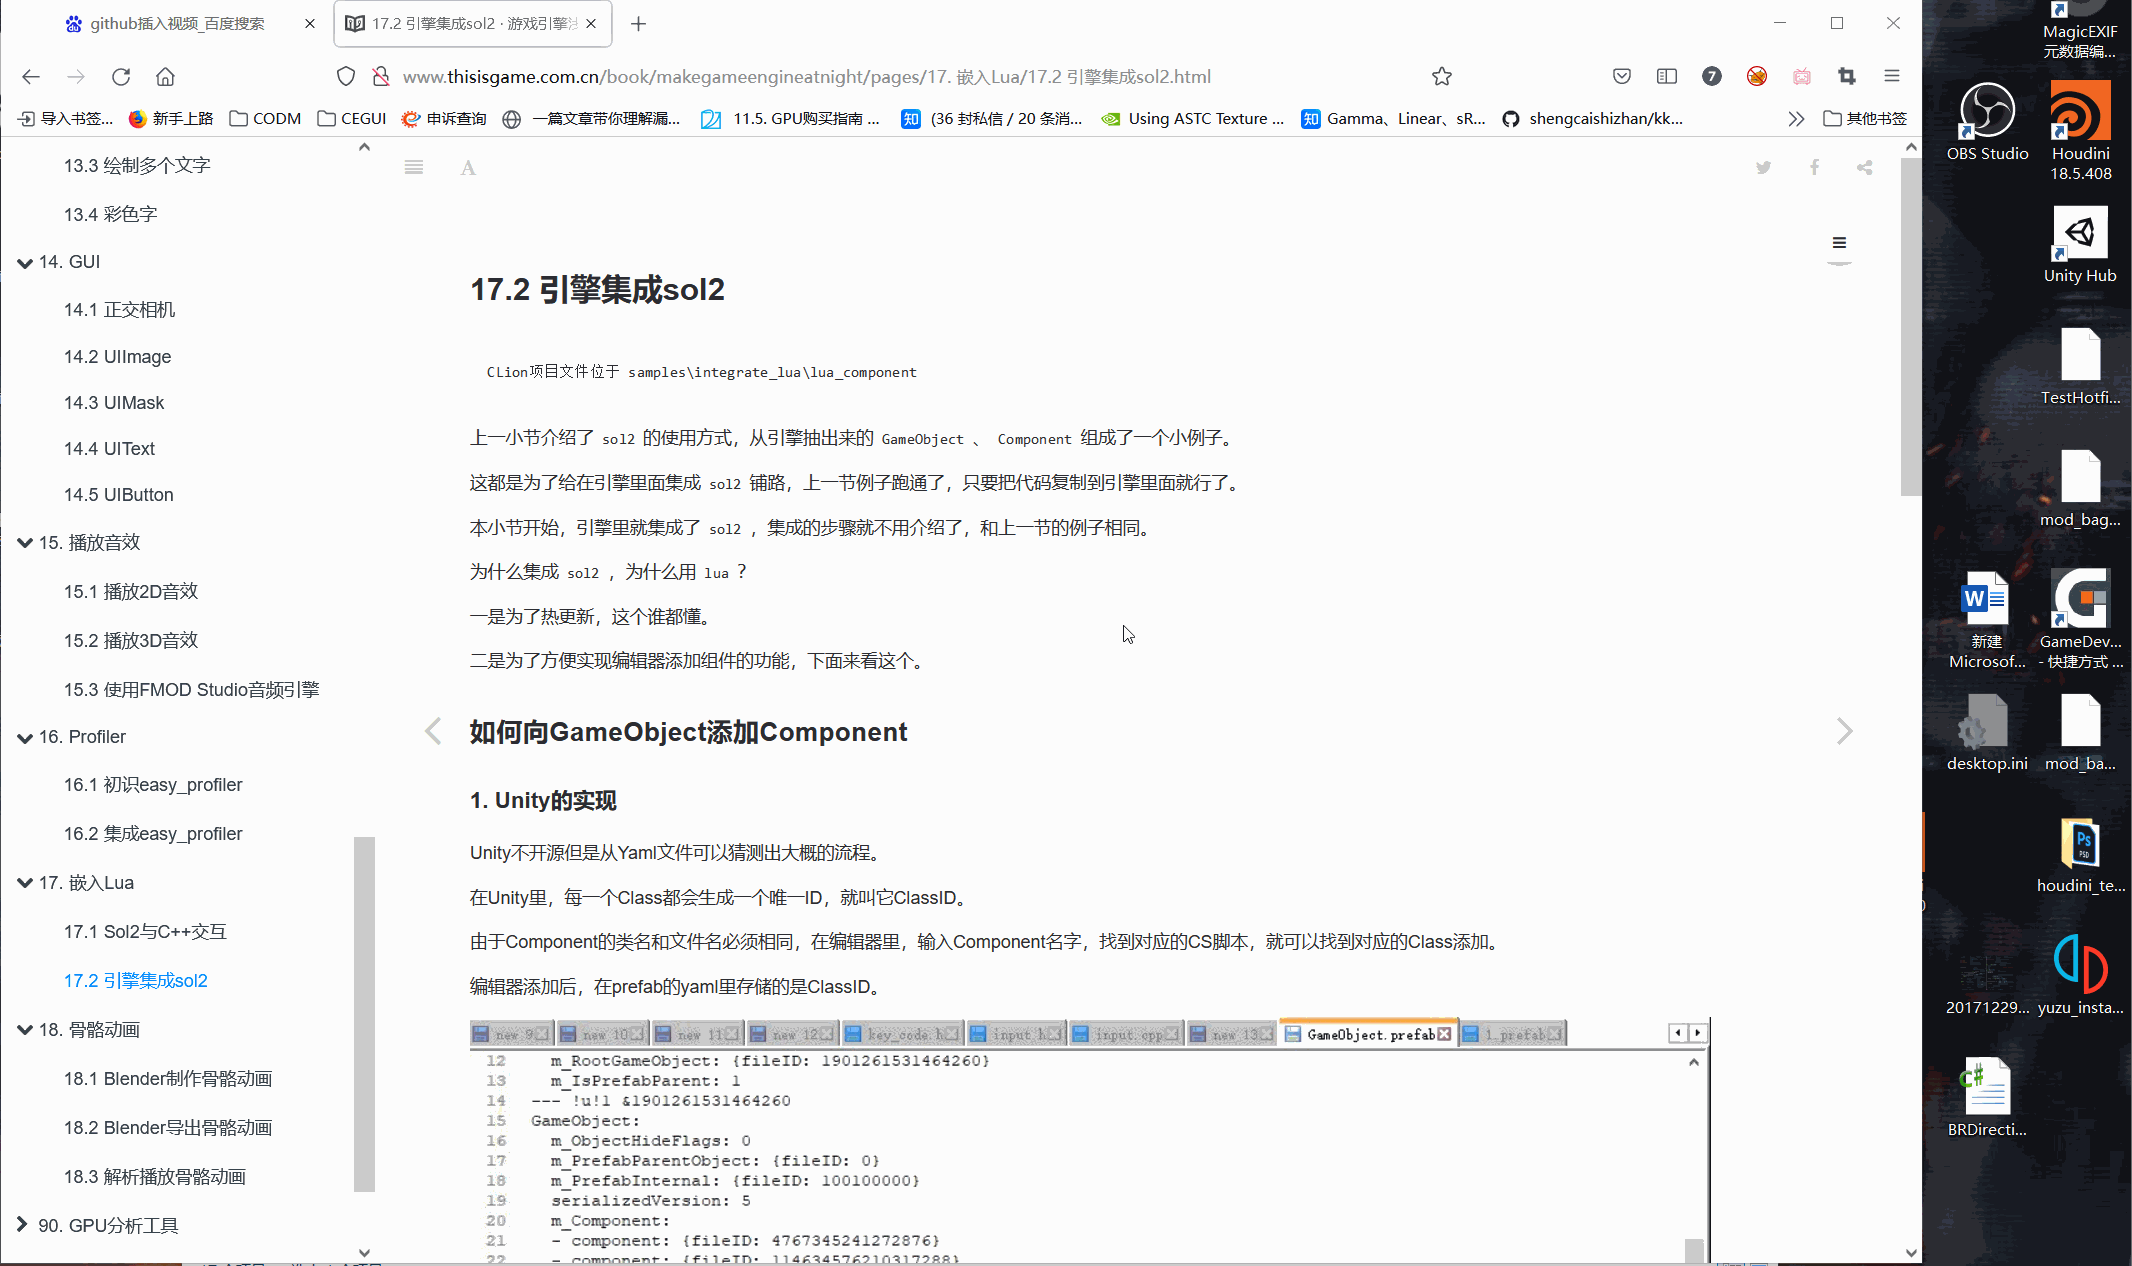Click the page vertical scrollbar thumb
The width and height of the screenshot is (2132, 1266).
(1910, 325)
